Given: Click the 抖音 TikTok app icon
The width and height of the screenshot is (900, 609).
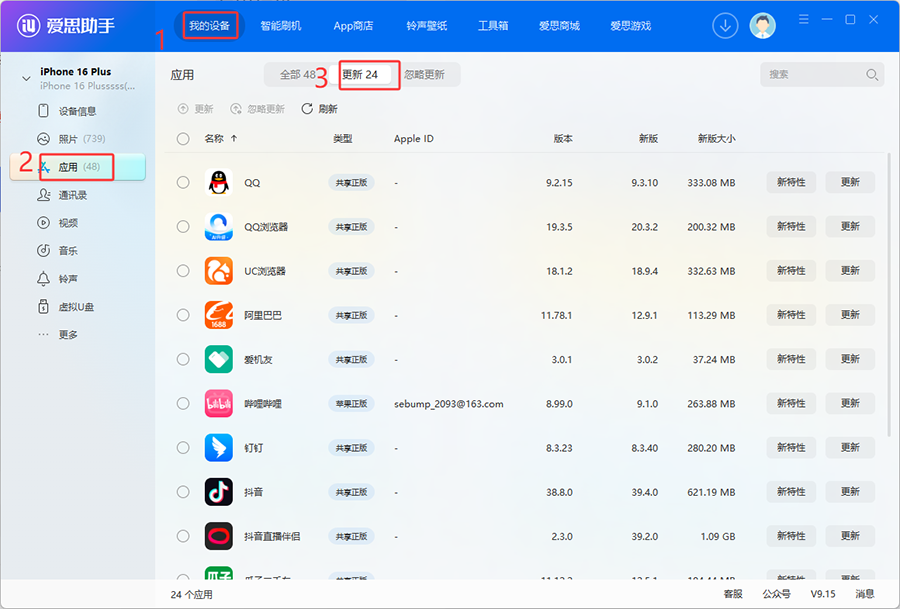Looking at the screenshot, I should [219, 492].
